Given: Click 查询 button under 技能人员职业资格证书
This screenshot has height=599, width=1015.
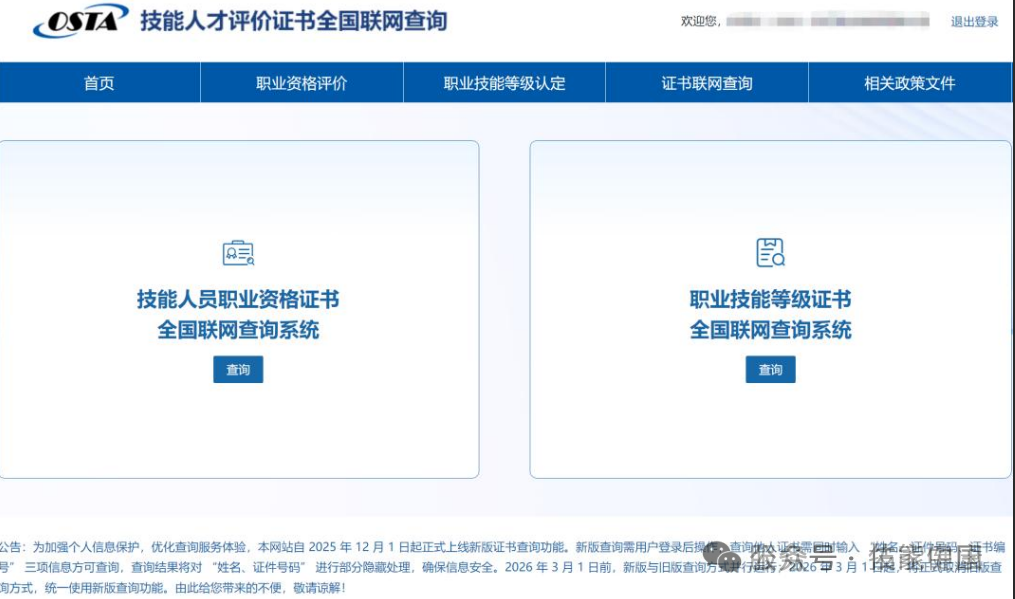Looking at the screenshot, I should (237, 369).
